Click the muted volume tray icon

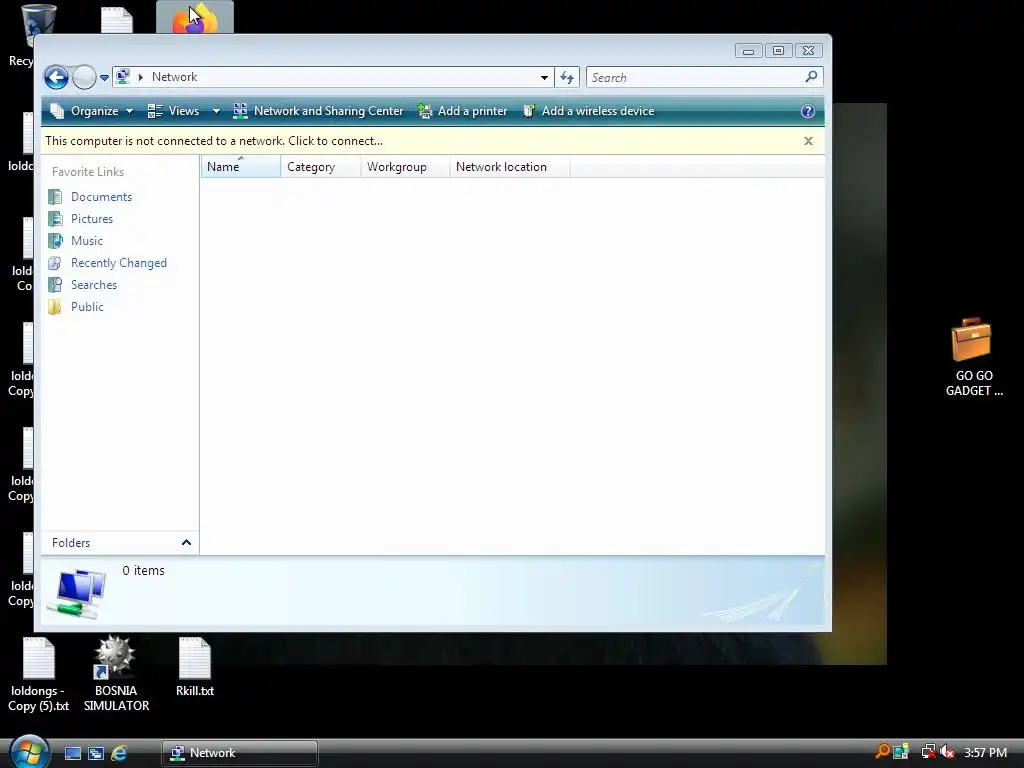948,752
